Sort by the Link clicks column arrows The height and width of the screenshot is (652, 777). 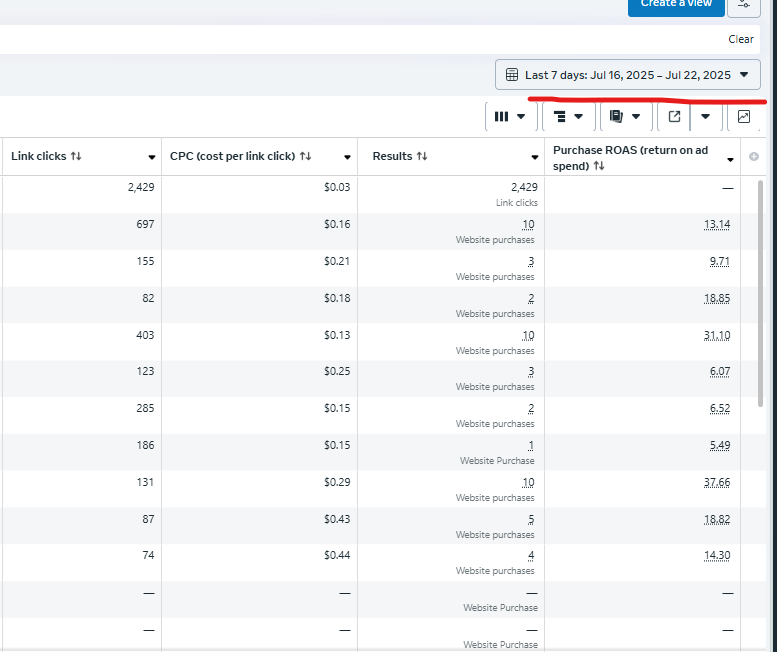coord(76,157)
